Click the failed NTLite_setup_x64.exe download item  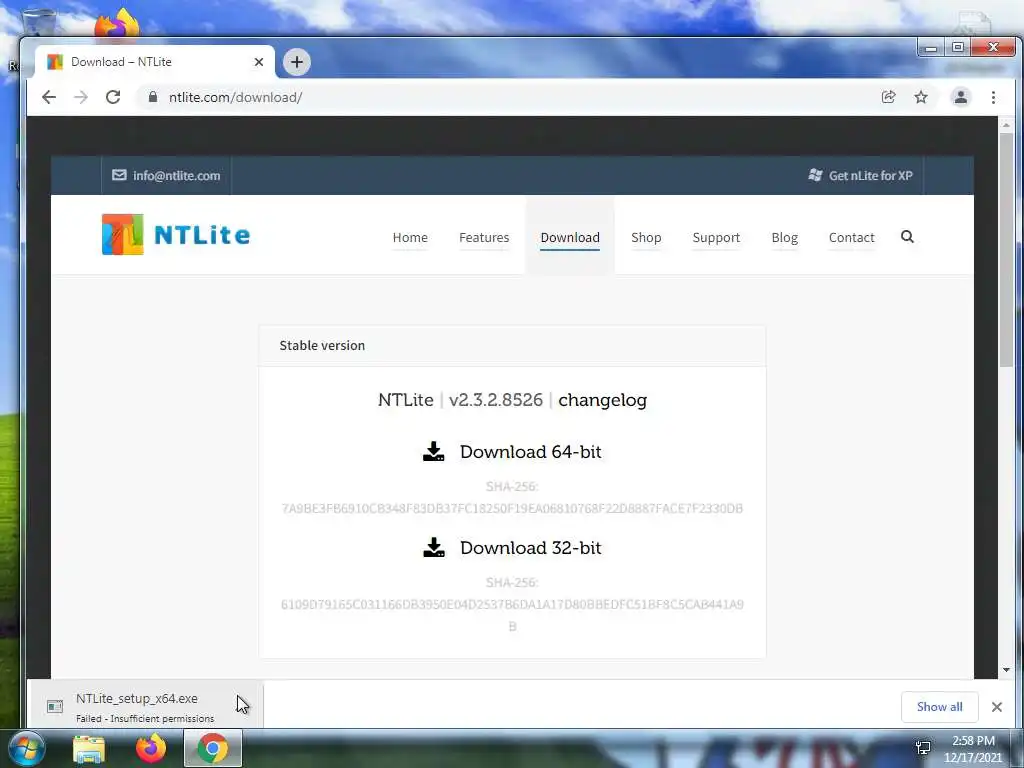[x=145, y=707]
